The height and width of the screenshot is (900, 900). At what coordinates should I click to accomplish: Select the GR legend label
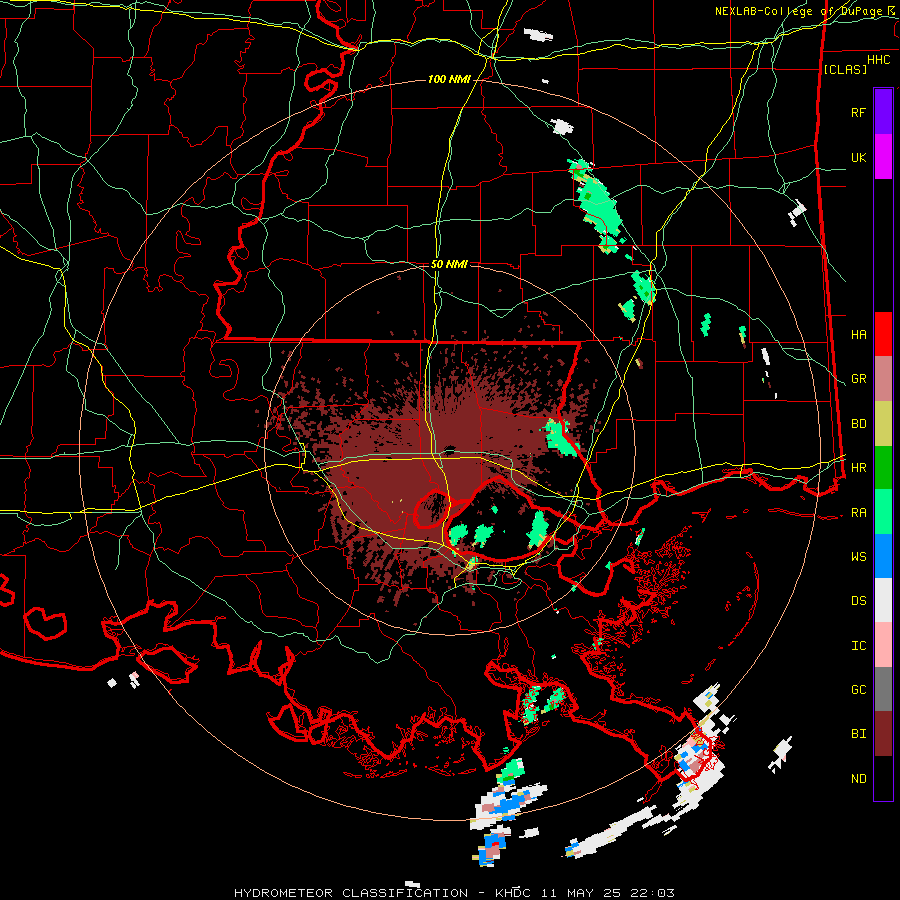[858, 379]
